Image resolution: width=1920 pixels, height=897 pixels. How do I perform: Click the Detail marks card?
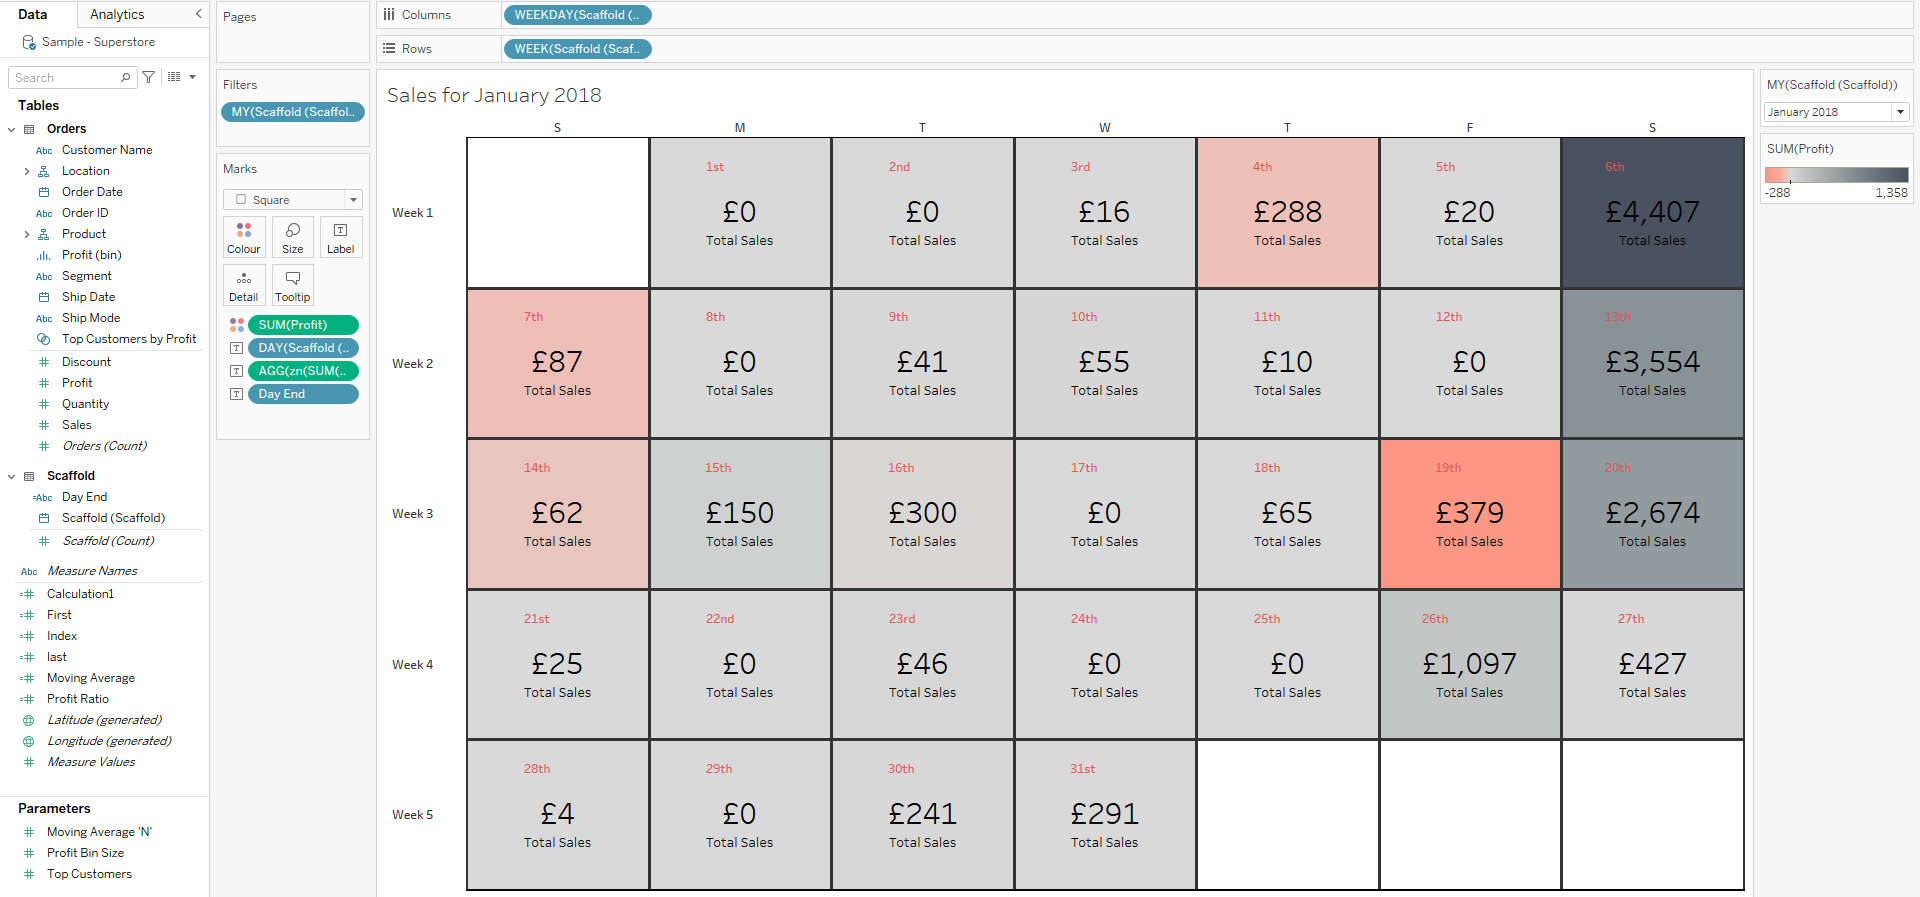tap(243, 285)
